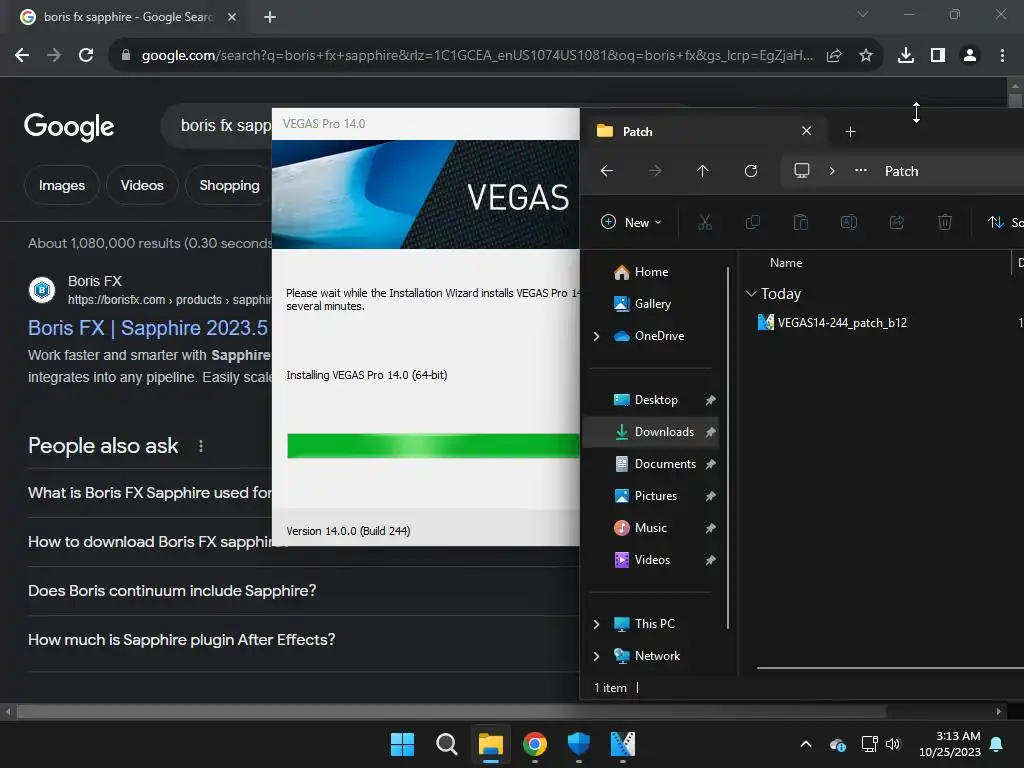Close the Patch tab in File Explorer
Image resolution: width=1024 pixels, height=768 pixels.
click(807, 131)
